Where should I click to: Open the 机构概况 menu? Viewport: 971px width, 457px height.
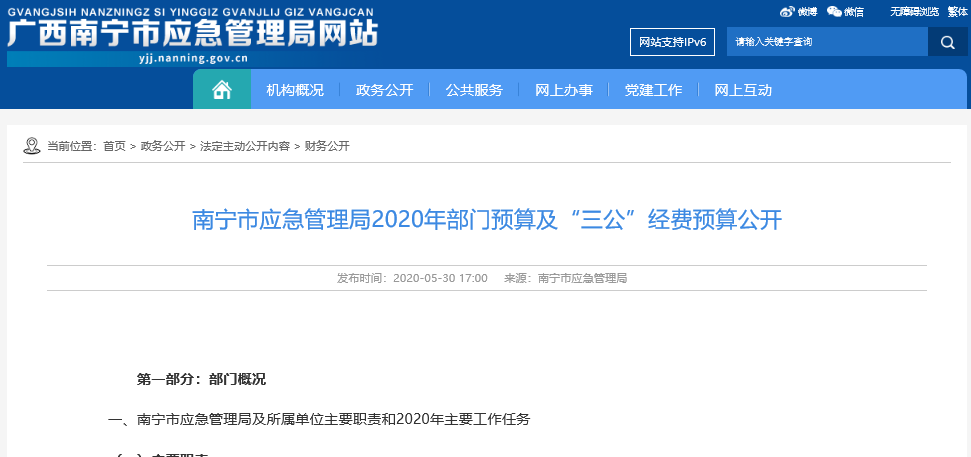(295, 90)
